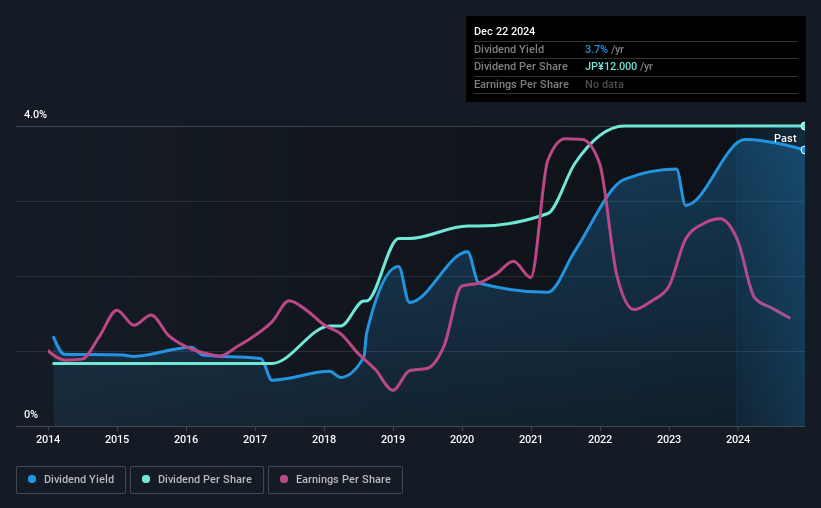This screenshot has height=508, width=821.
Task: Click the teal endpoint marker on the dividend per share line
Action: 804,126
